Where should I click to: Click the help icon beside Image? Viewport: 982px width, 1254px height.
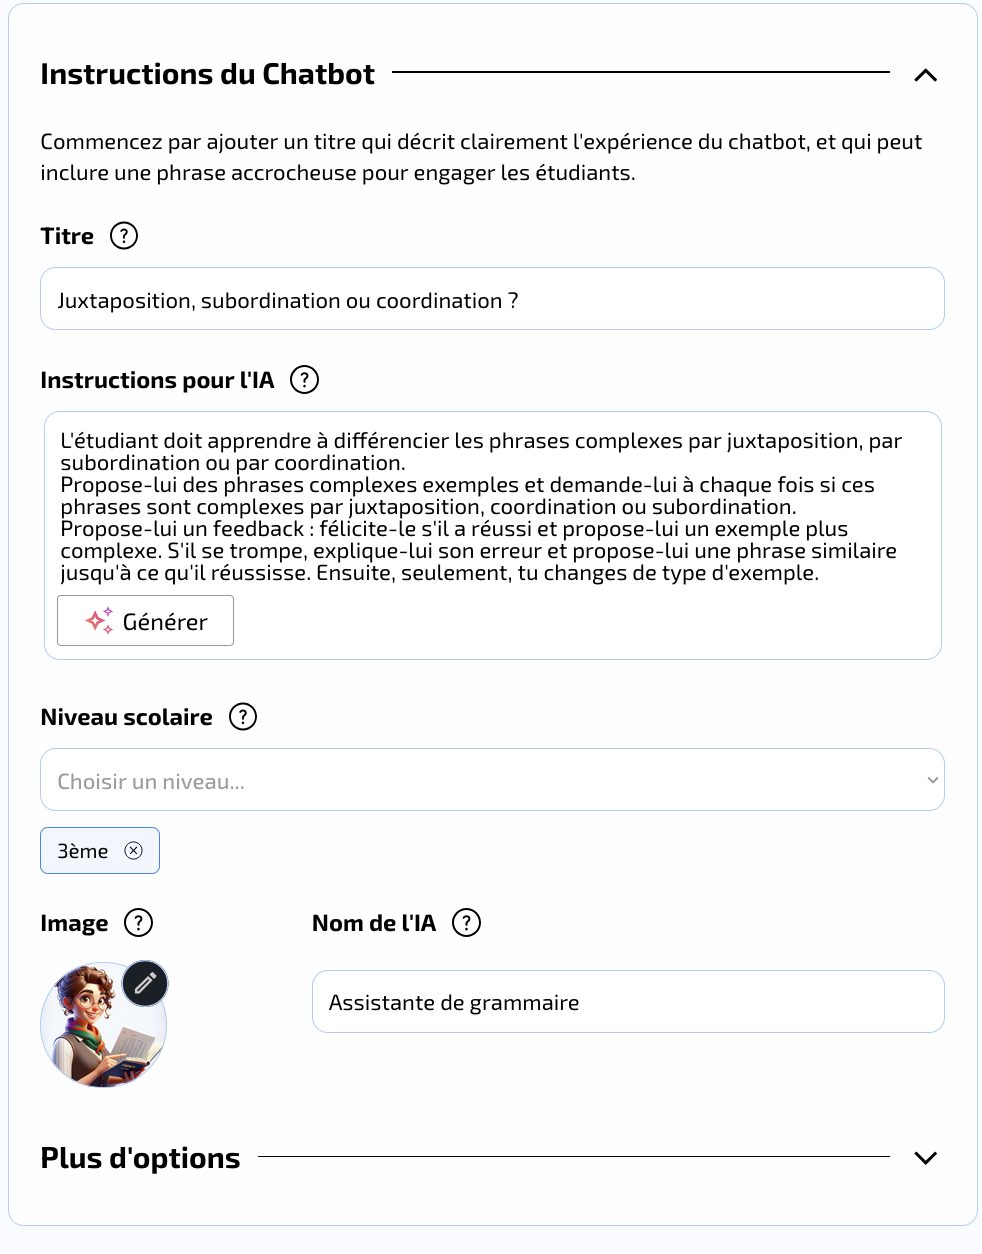coord(138,923)
